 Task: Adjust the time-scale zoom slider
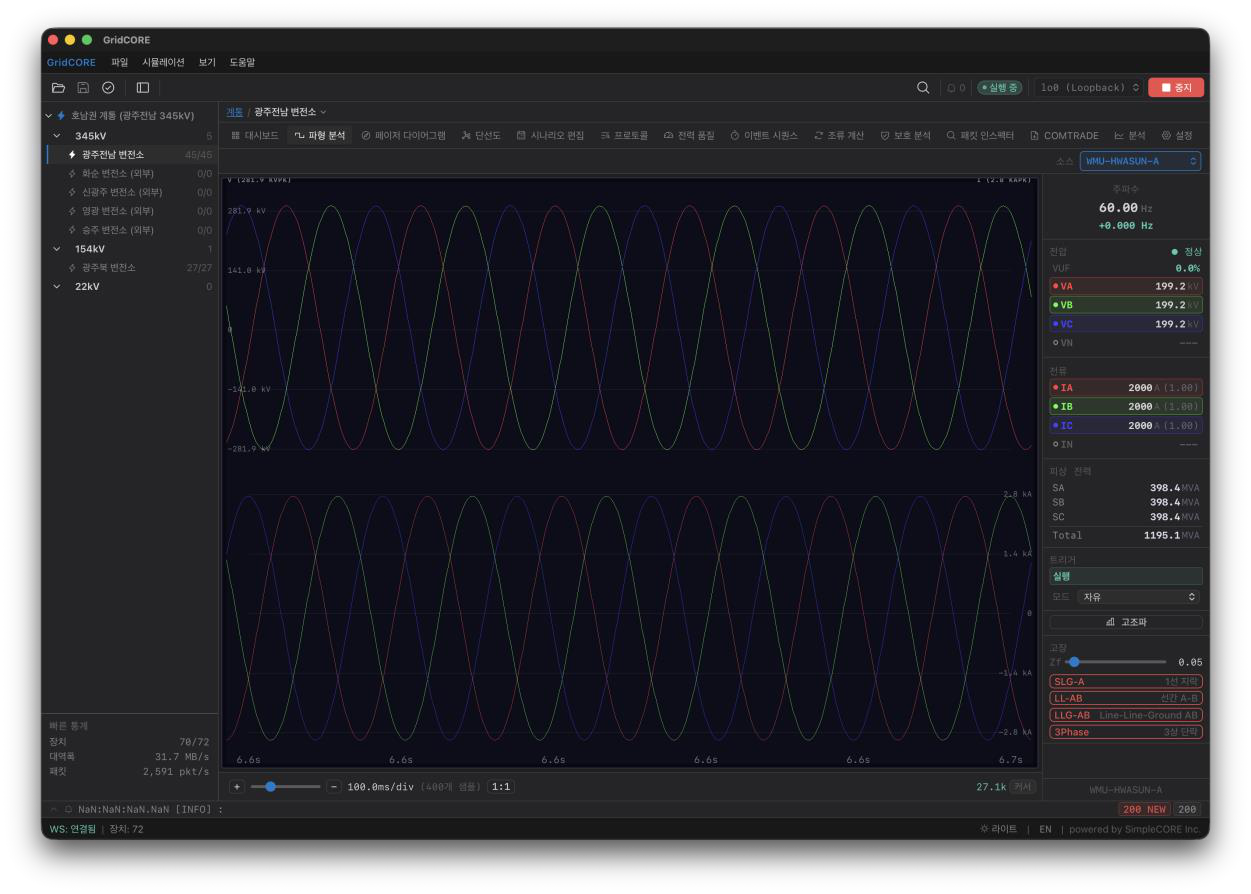pyautogui.click(x=286, y=787)
